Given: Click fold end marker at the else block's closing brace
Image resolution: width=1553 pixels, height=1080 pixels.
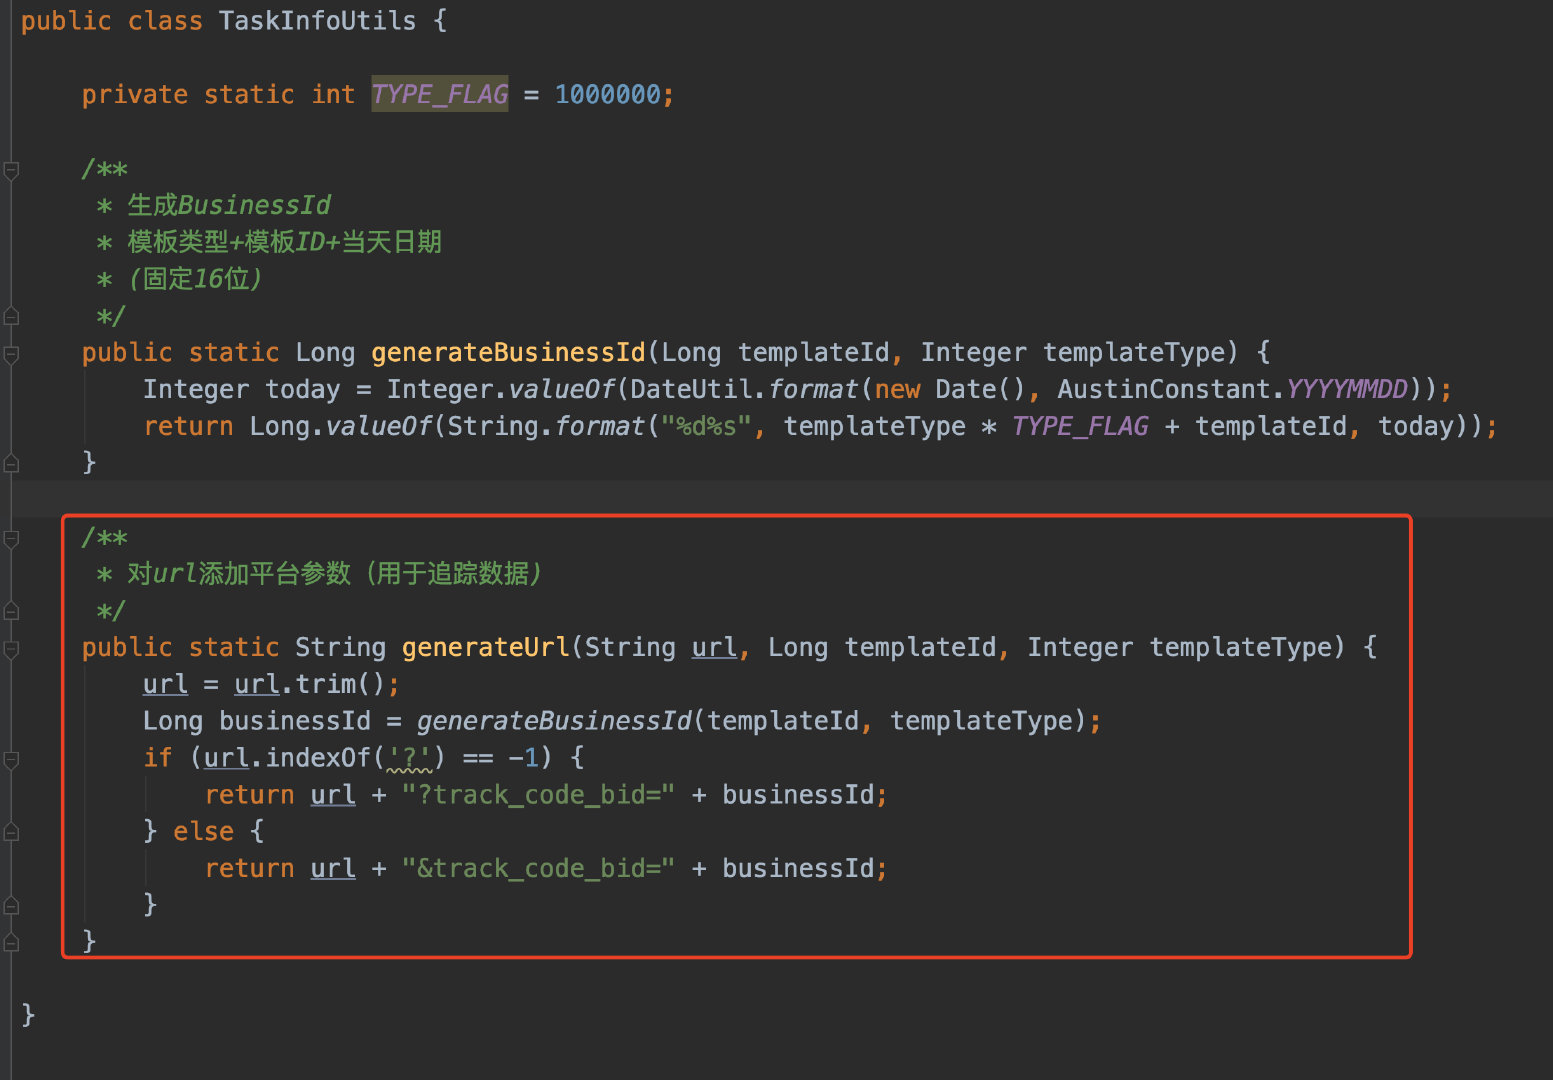Looking at the screenshot, I should click(11, 907).
